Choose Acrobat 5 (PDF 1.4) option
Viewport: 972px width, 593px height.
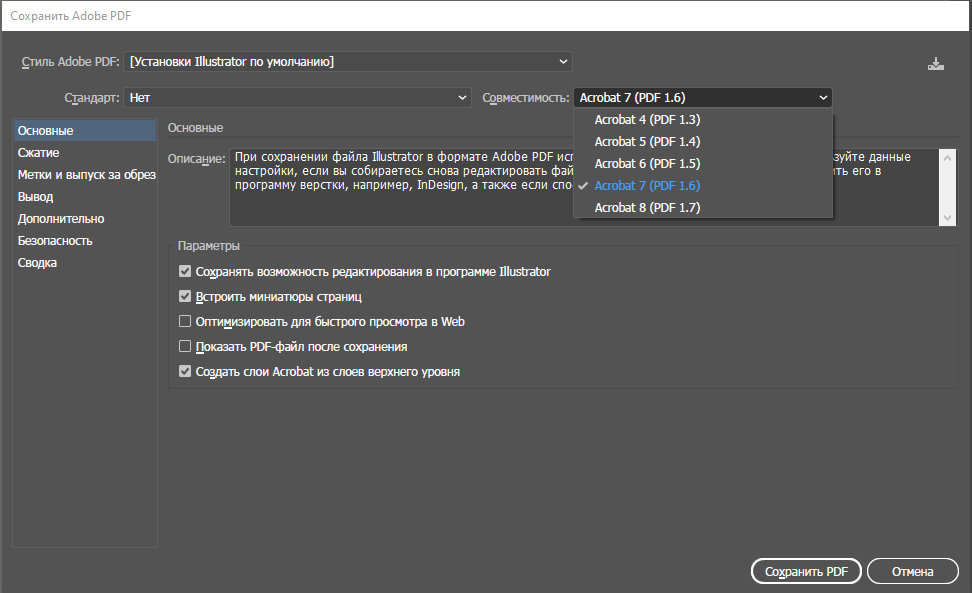(x=703, y=141)
